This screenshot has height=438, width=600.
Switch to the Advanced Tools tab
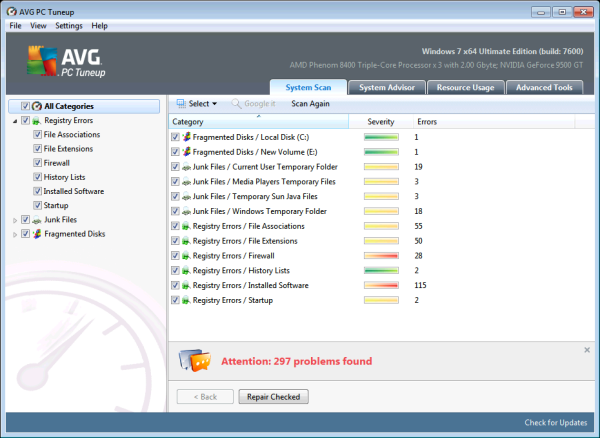(544, 88)
